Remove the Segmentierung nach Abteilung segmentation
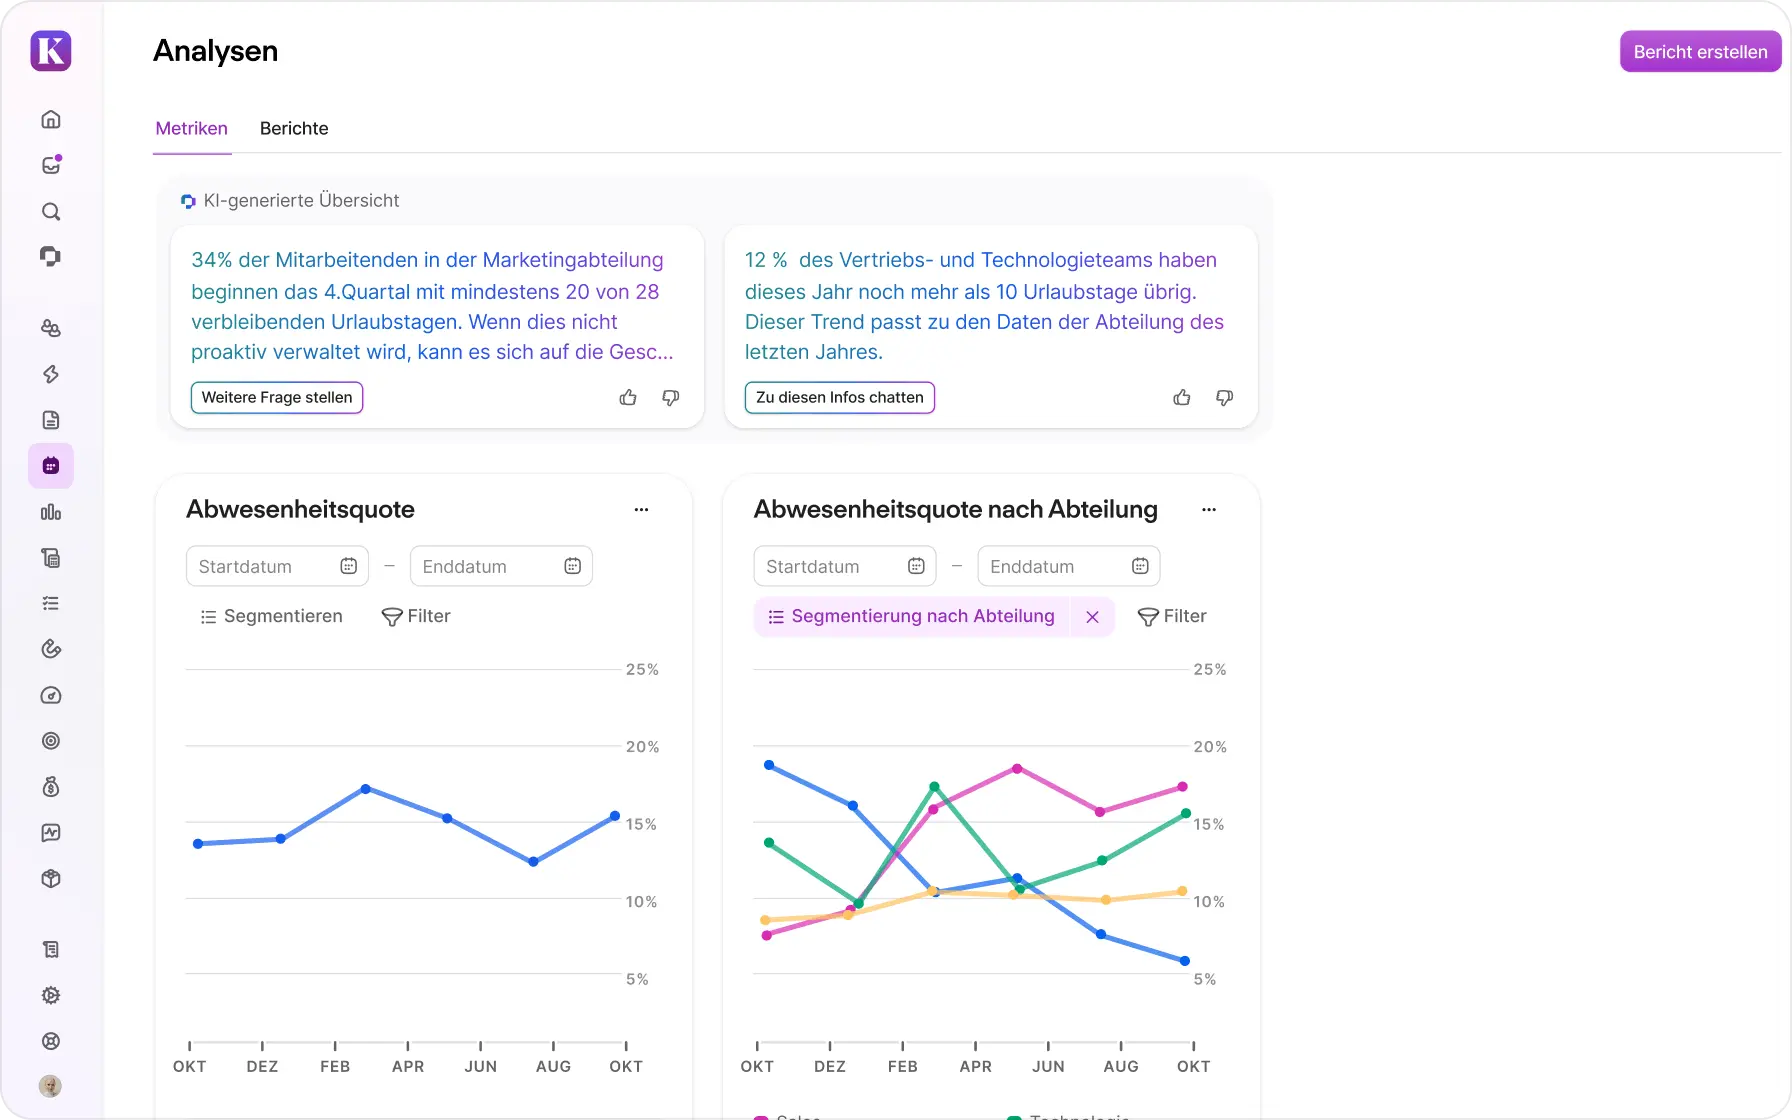Screen dimensions: 1792x1120 point(1093,617)
